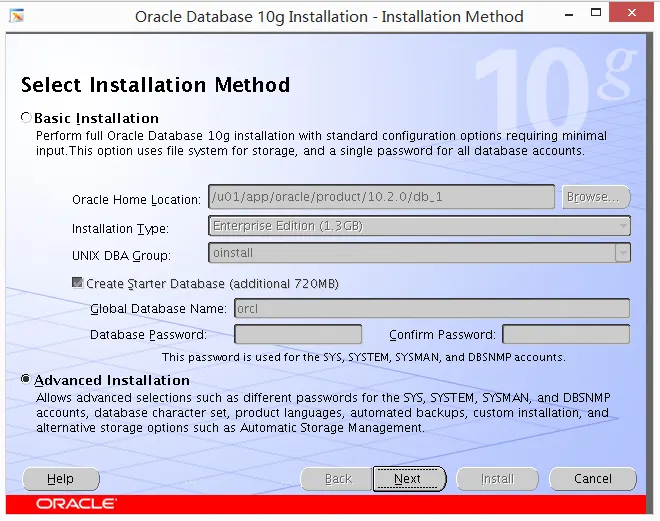
Task: Open the Installation Type dropdown
Action: (x=419, y=226)
